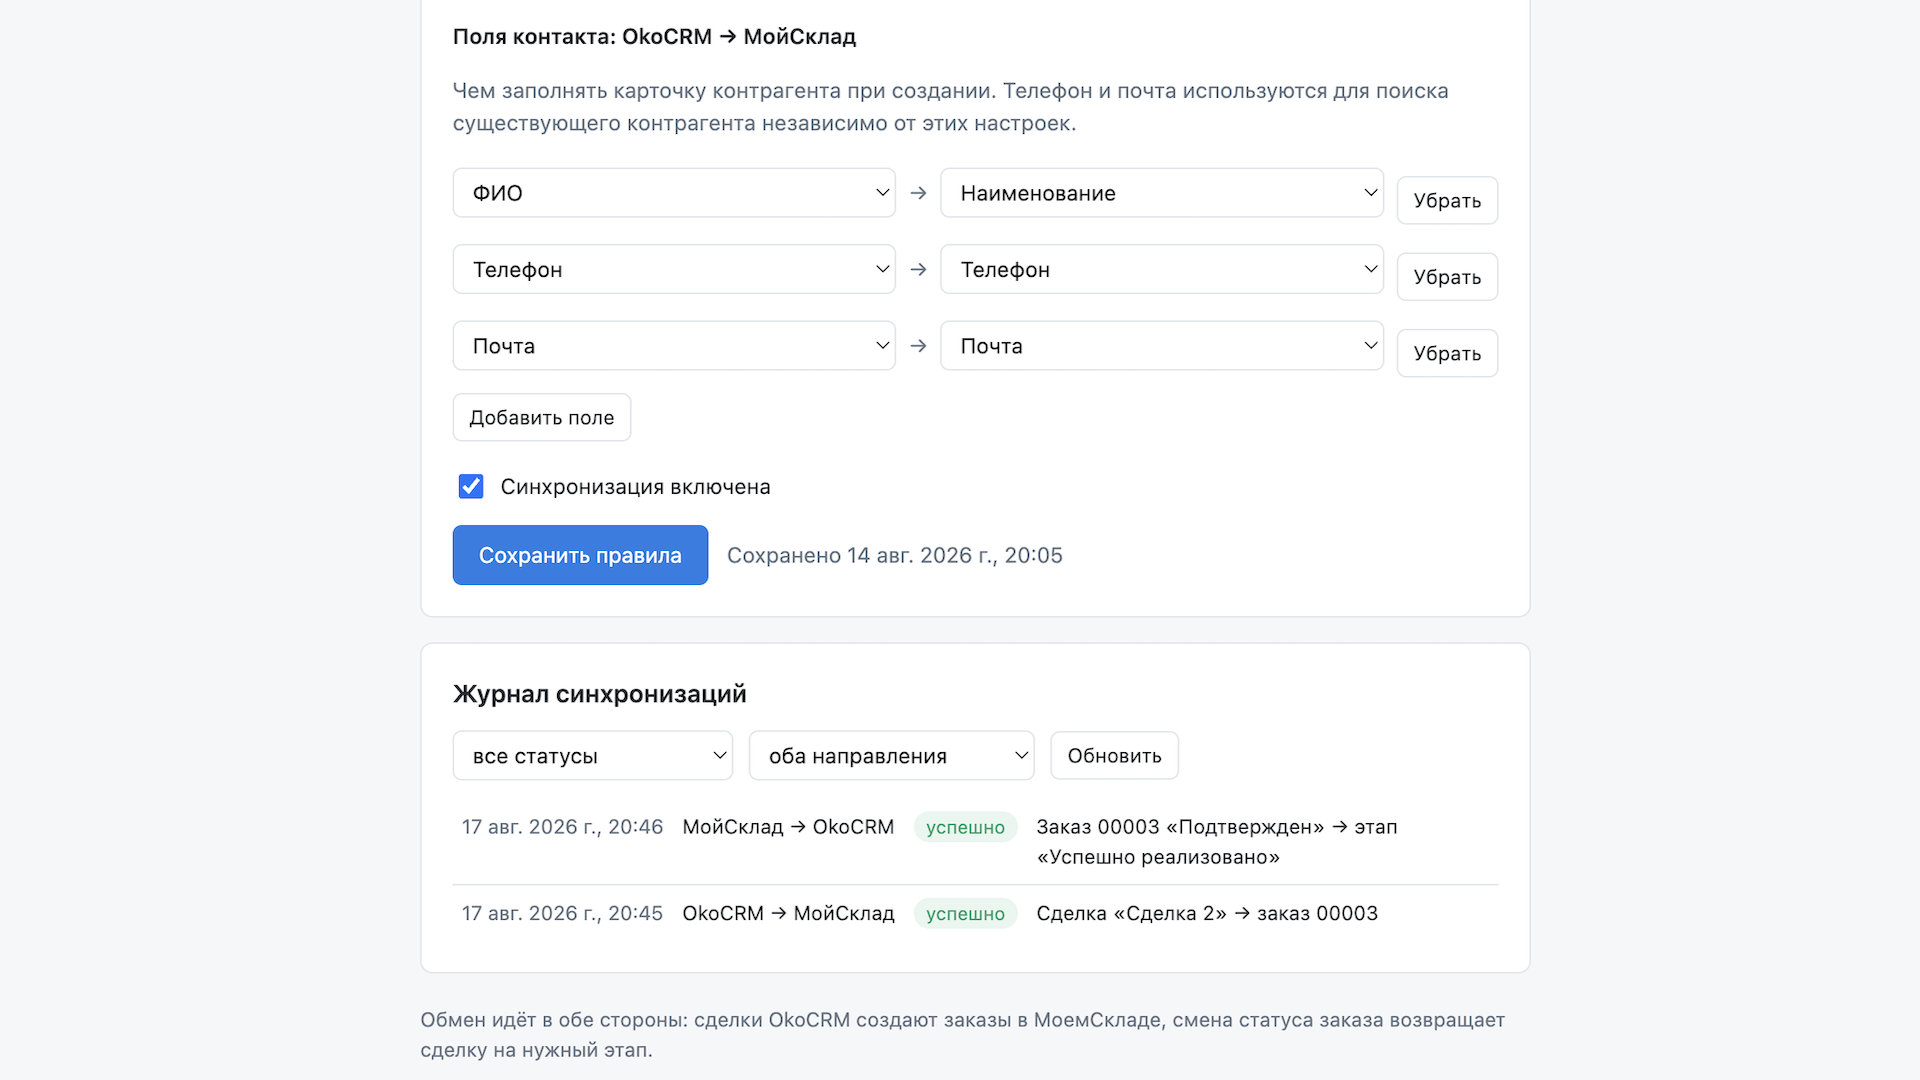Click the «успешно» badge for МойСклад → OkoCRM
Screen dimensions: 1920x1080
[965, 827]
